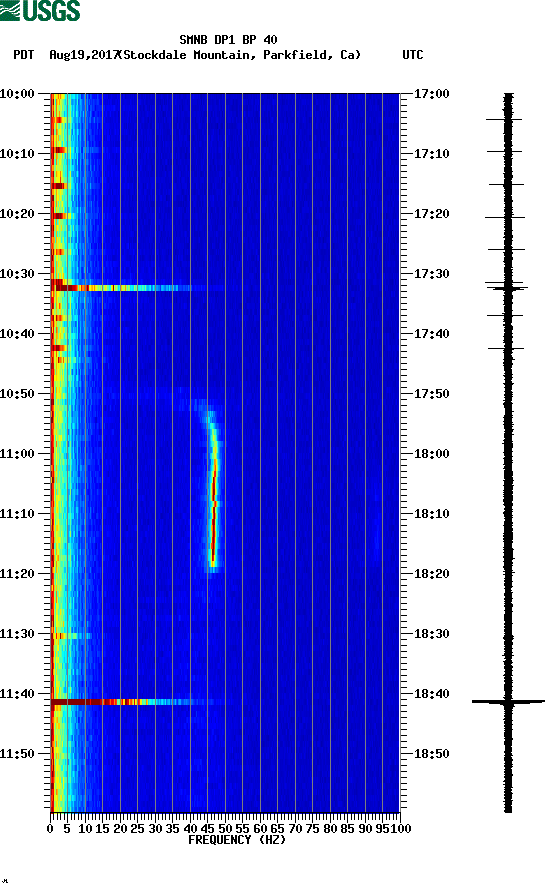Click the 50 Hz frequency axis label
The width and height of the screenshot is (552, 892).
tap(225, 828)
